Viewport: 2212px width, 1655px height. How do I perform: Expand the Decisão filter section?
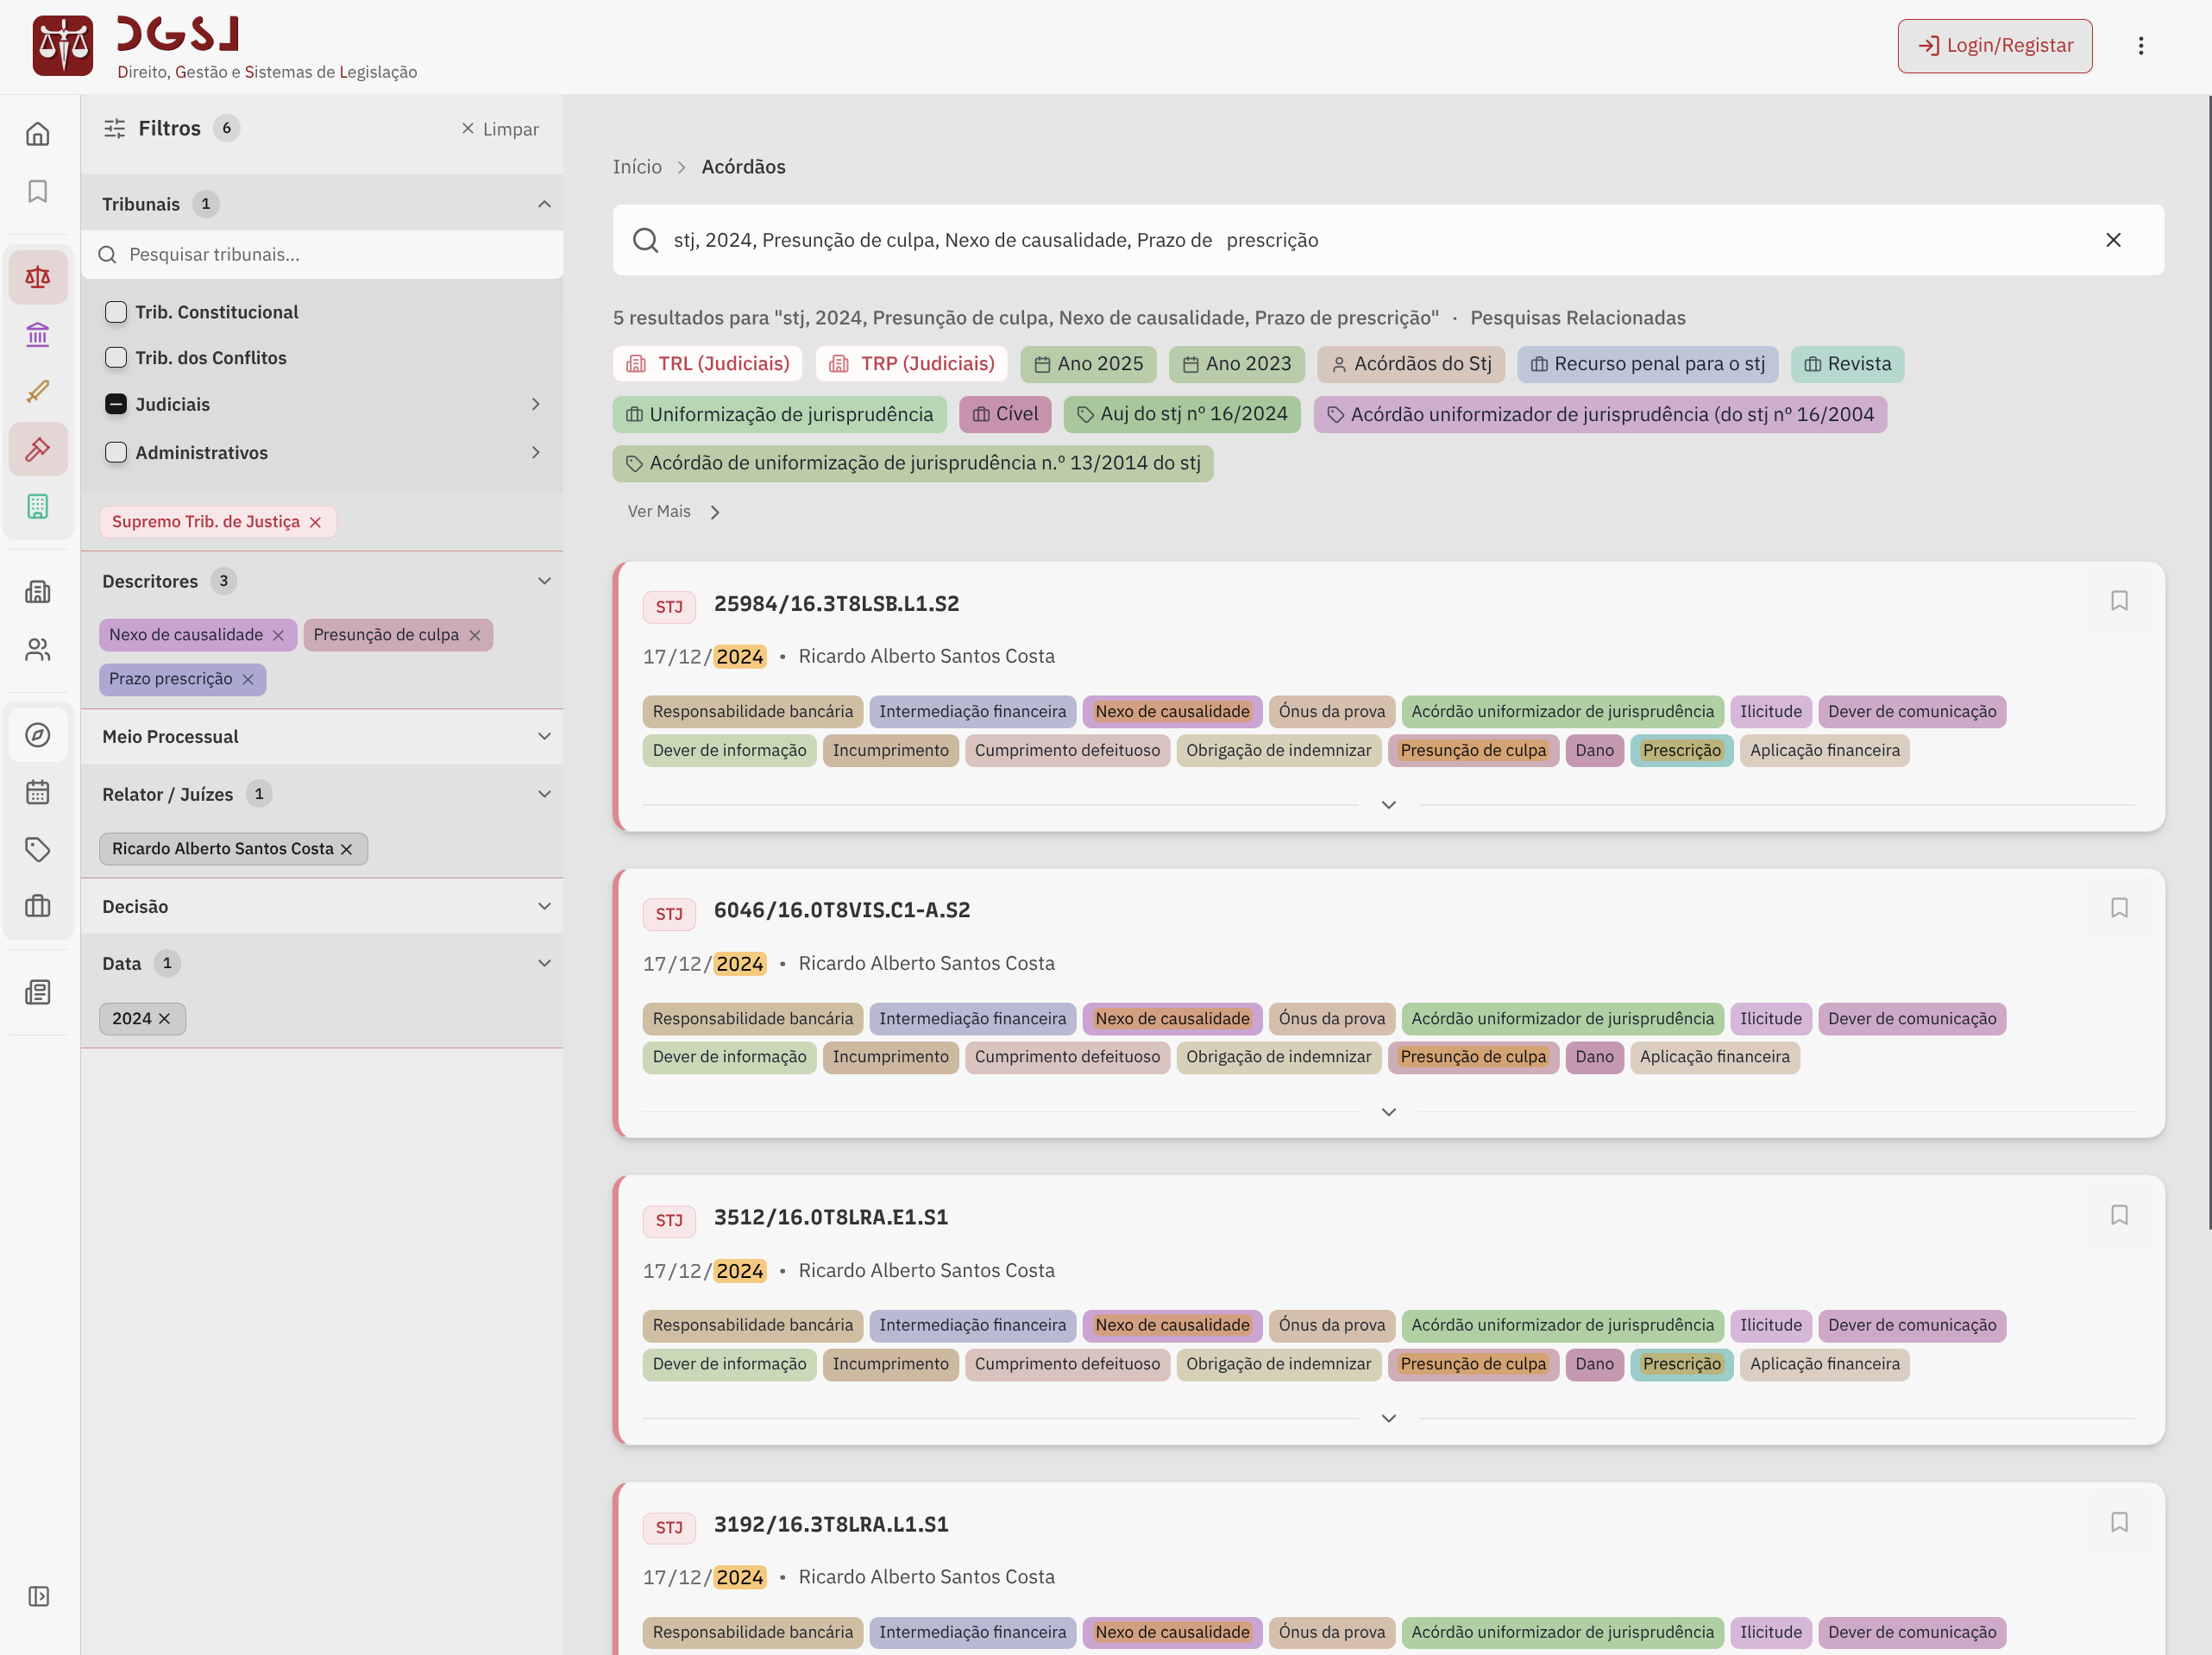[544, 907]
